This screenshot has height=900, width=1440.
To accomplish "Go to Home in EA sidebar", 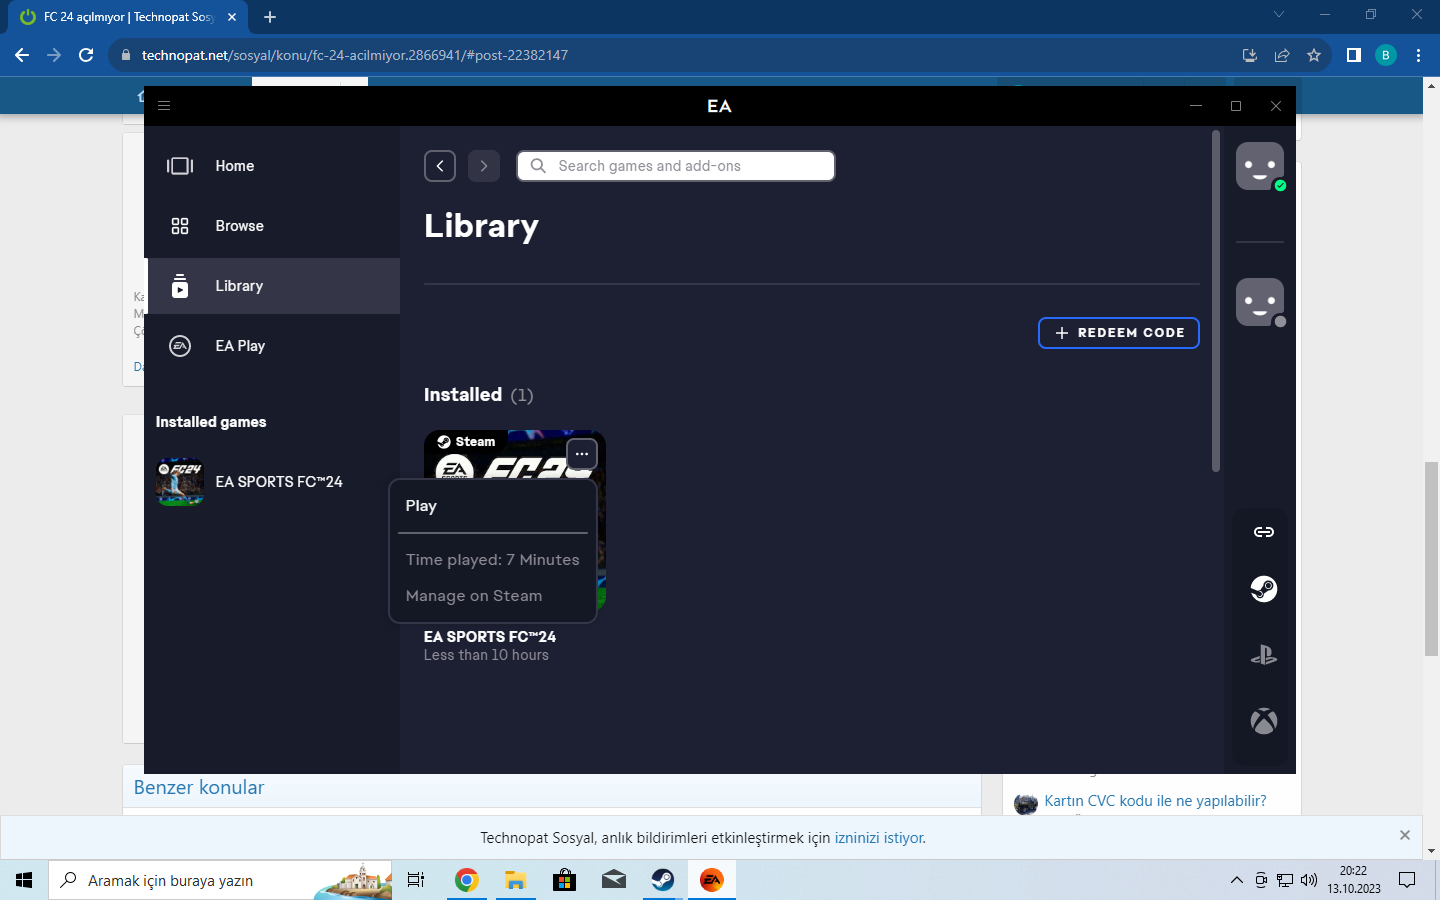I will click(272, 166).
